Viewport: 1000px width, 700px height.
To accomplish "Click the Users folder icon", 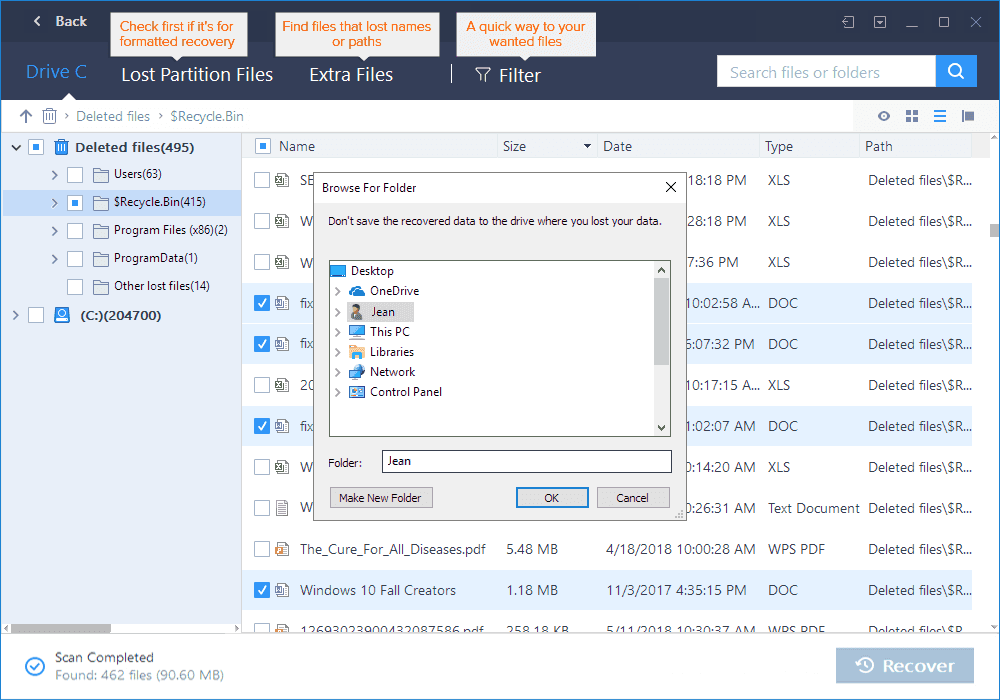I will [x=101, y=175].
